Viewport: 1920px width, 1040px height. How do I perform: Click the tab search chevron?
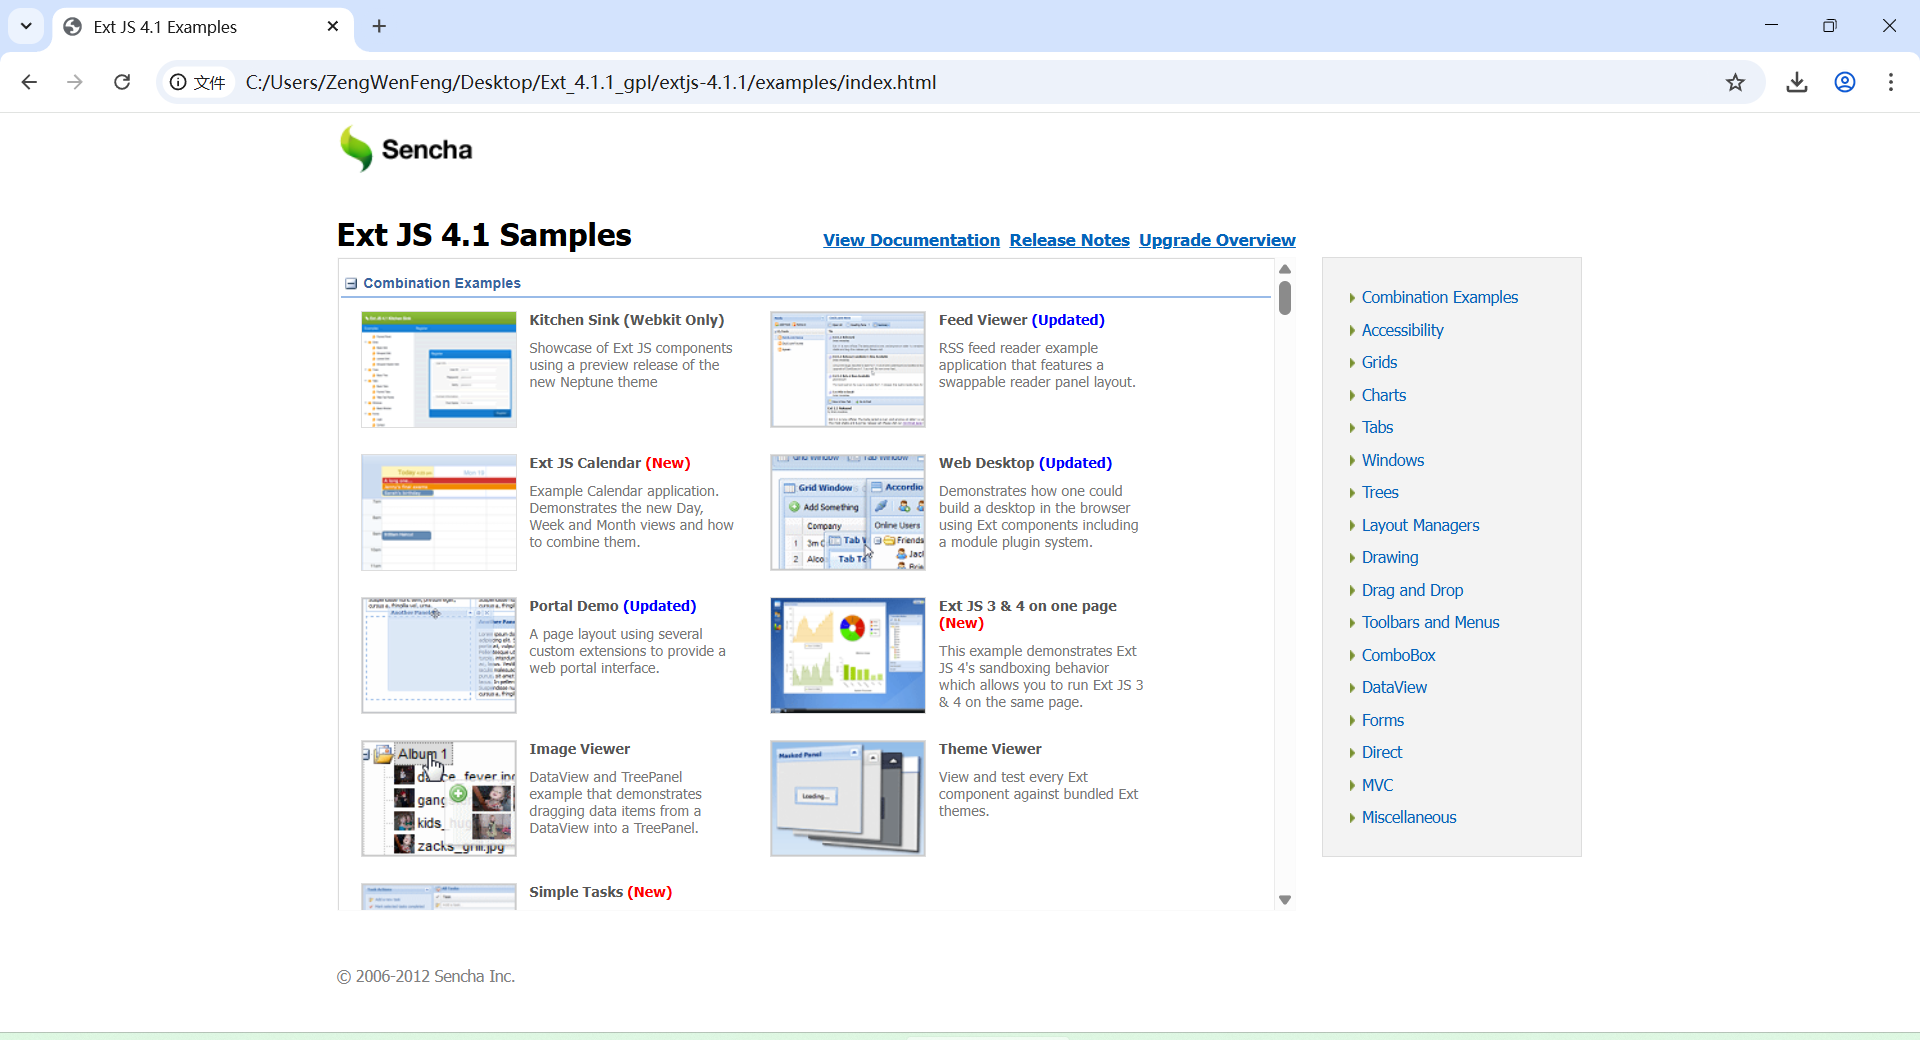26,27
